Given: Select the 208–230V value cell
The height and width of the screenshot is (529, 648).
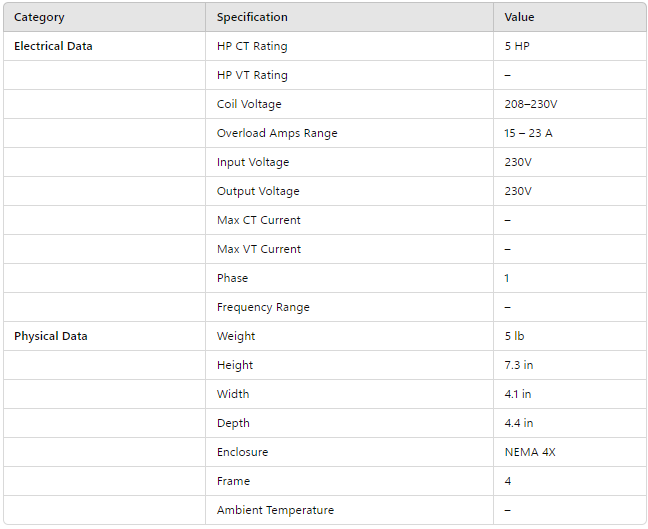Looking at the screenshot, I should coord(530,104).
